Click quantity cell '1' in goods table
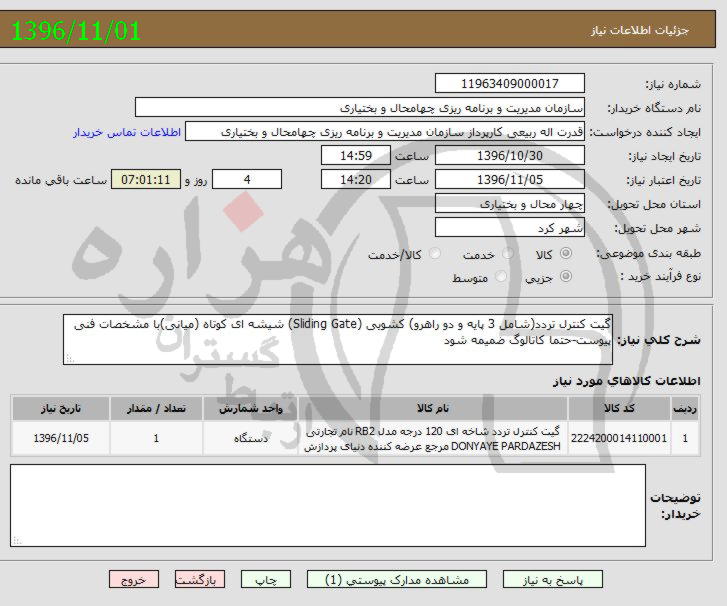Screen dimensions: 727x606 (156, 438)
